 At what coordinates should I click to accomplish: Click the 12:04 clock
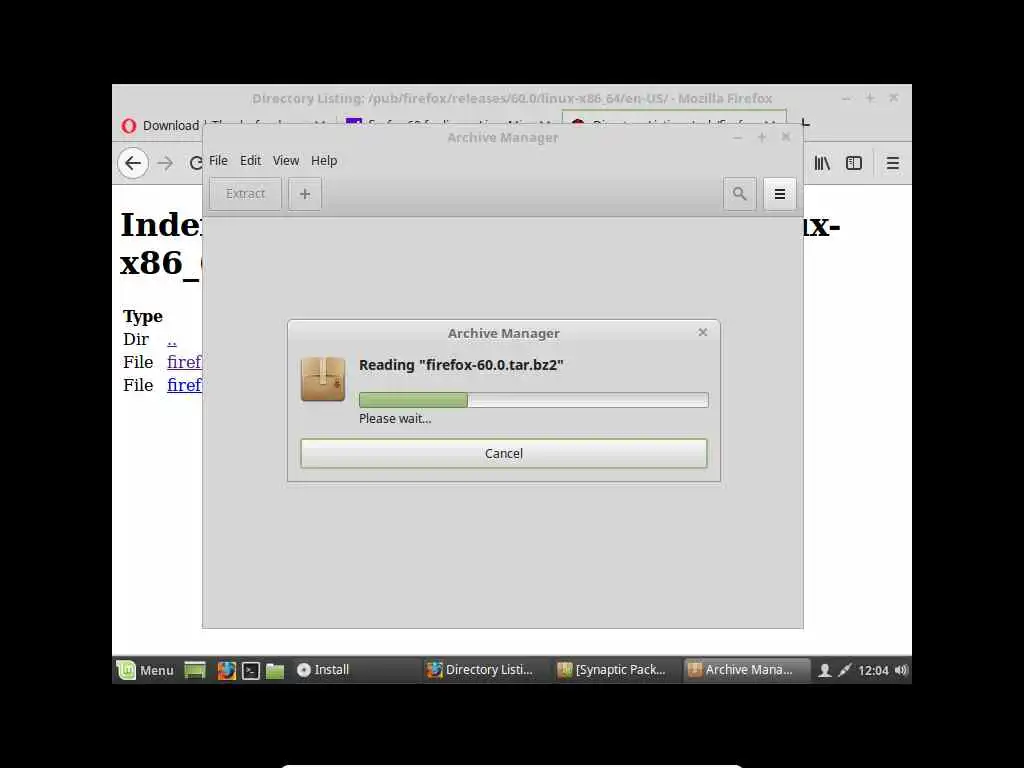tap(873, 670)
